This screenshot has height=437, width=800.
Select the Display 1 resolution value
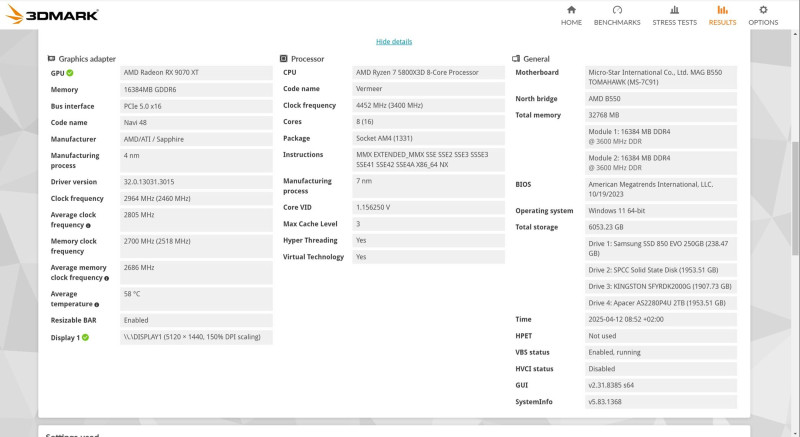196,337
